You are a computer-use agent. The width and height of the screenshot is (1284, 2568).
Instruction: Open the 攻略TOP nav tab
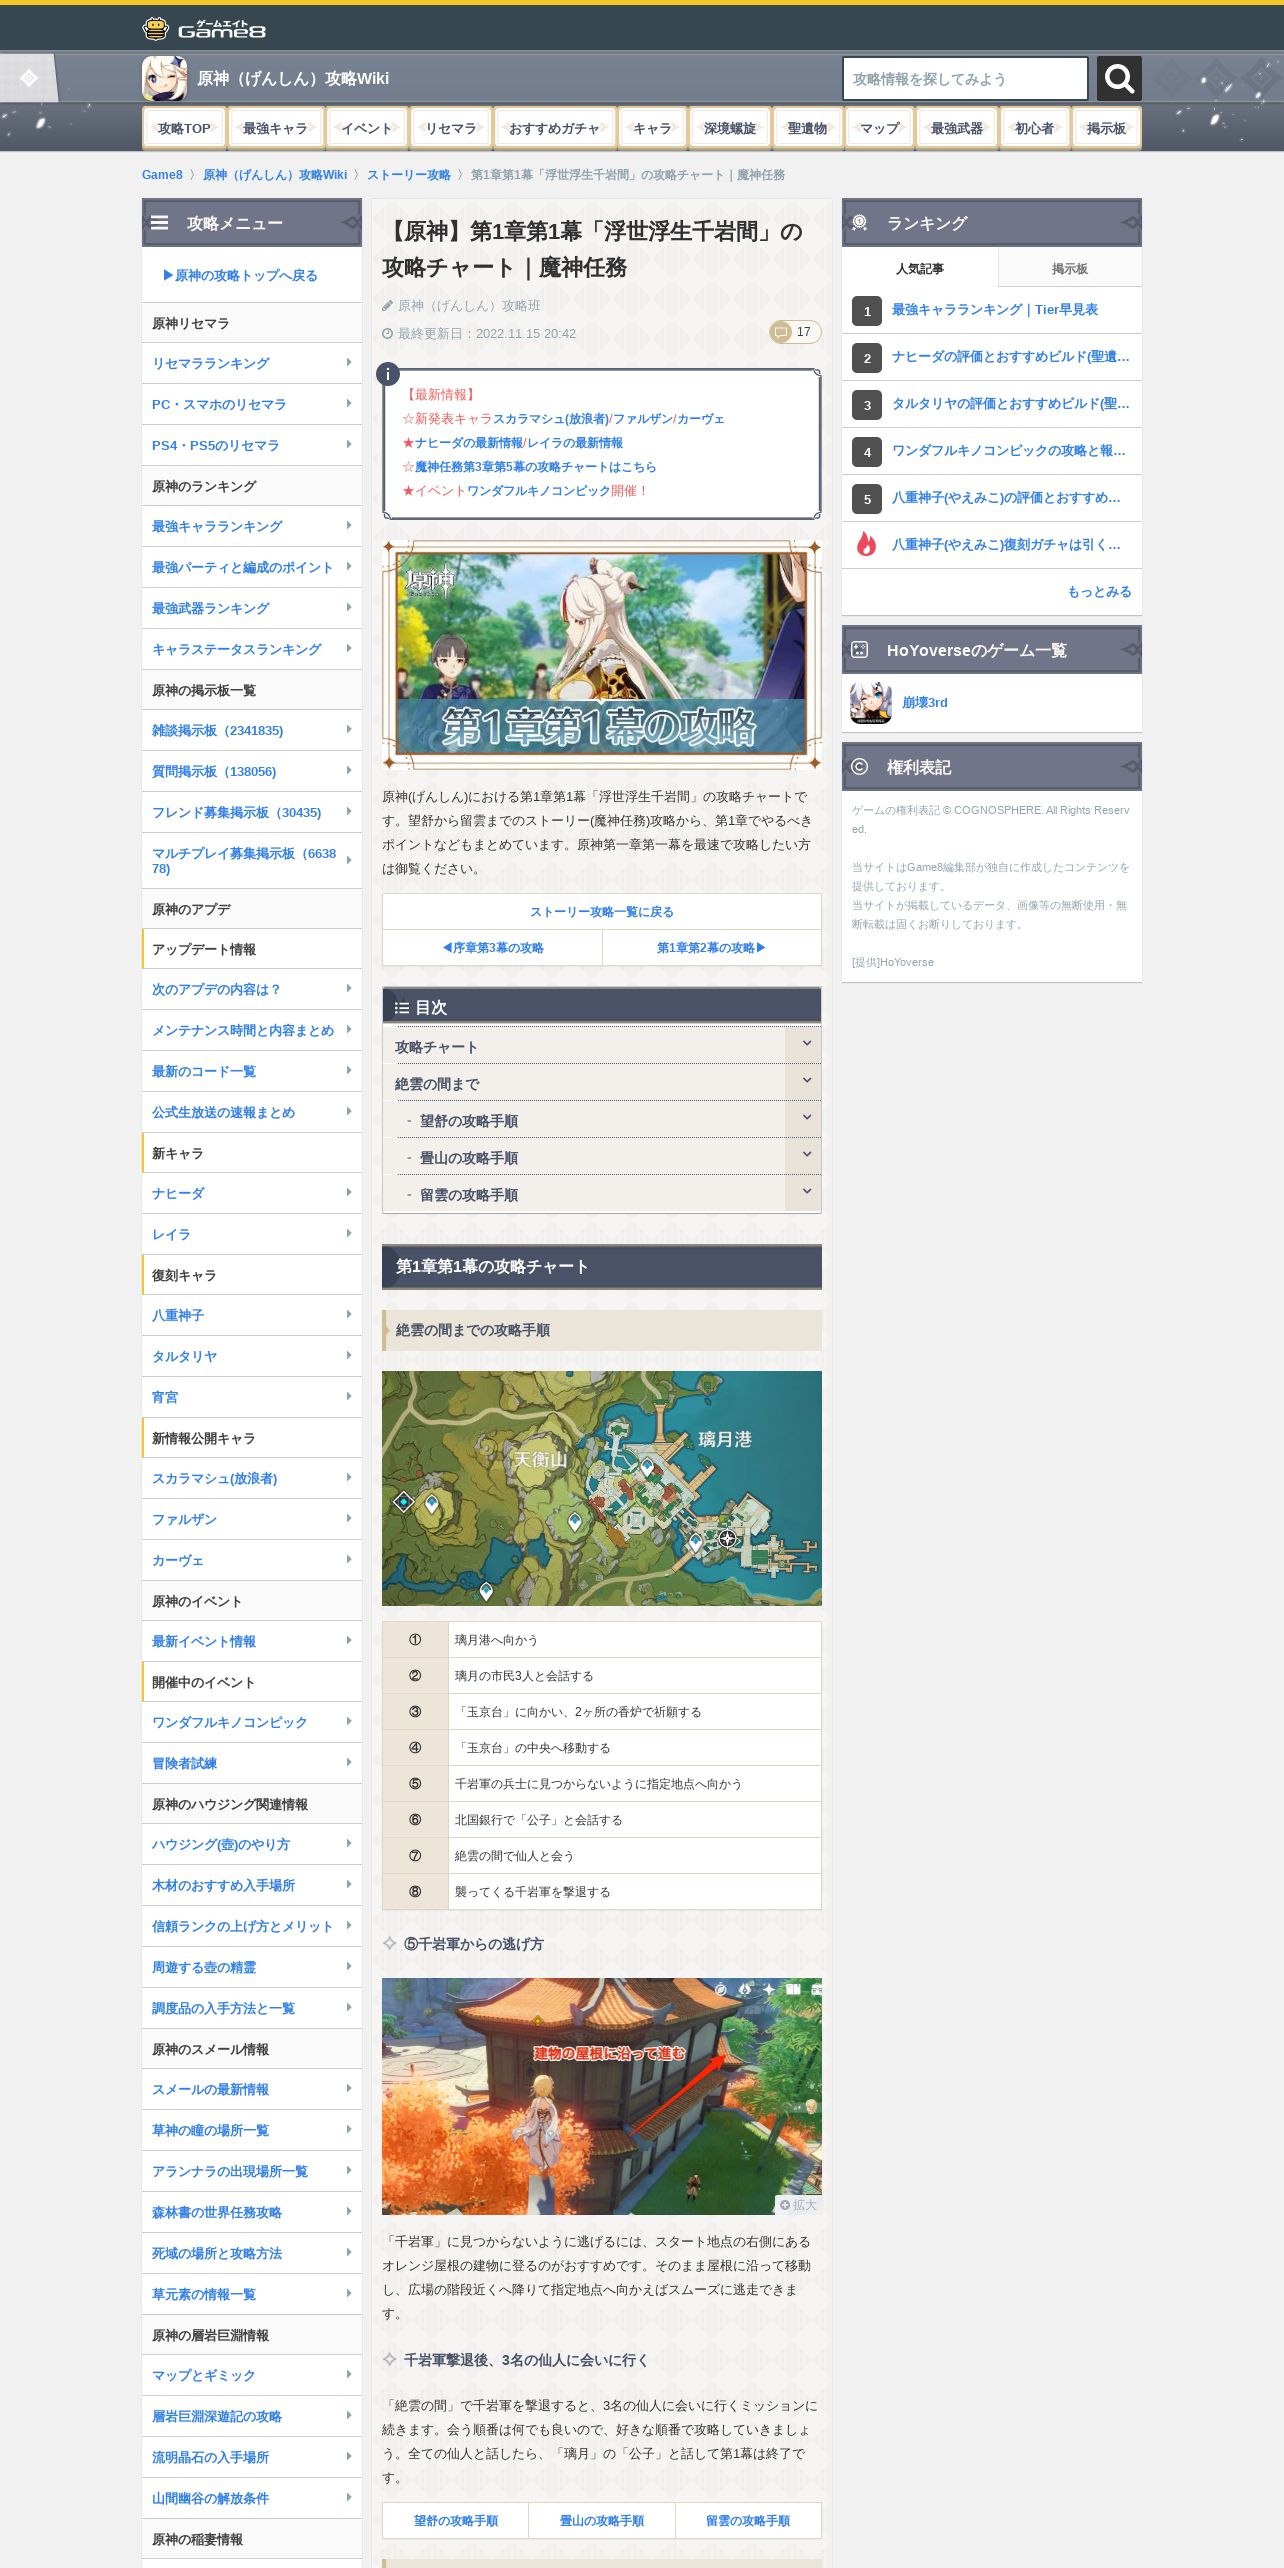click(184, 128)
